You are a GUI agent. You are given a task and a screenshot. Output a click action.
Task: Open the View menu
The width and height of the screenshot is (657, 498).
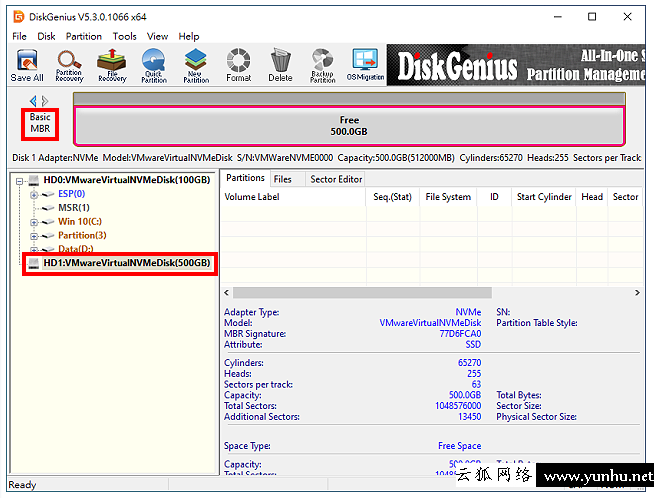point(158,36)
